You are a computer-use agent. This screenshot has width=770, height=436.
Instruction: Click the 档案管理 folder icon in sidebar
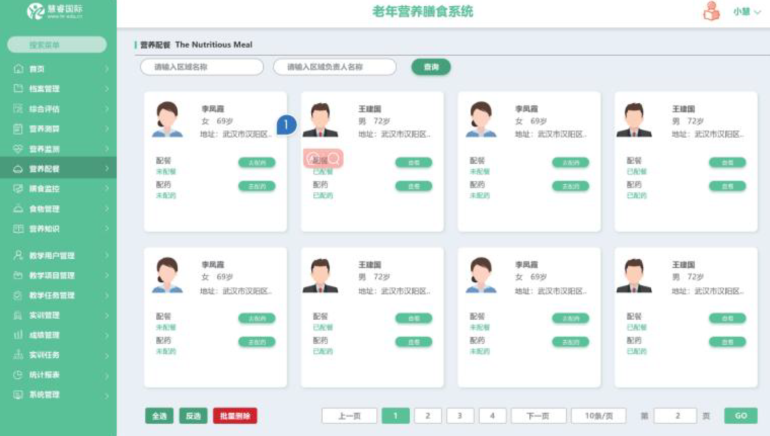pyautogui.click(x=18, y=89)
